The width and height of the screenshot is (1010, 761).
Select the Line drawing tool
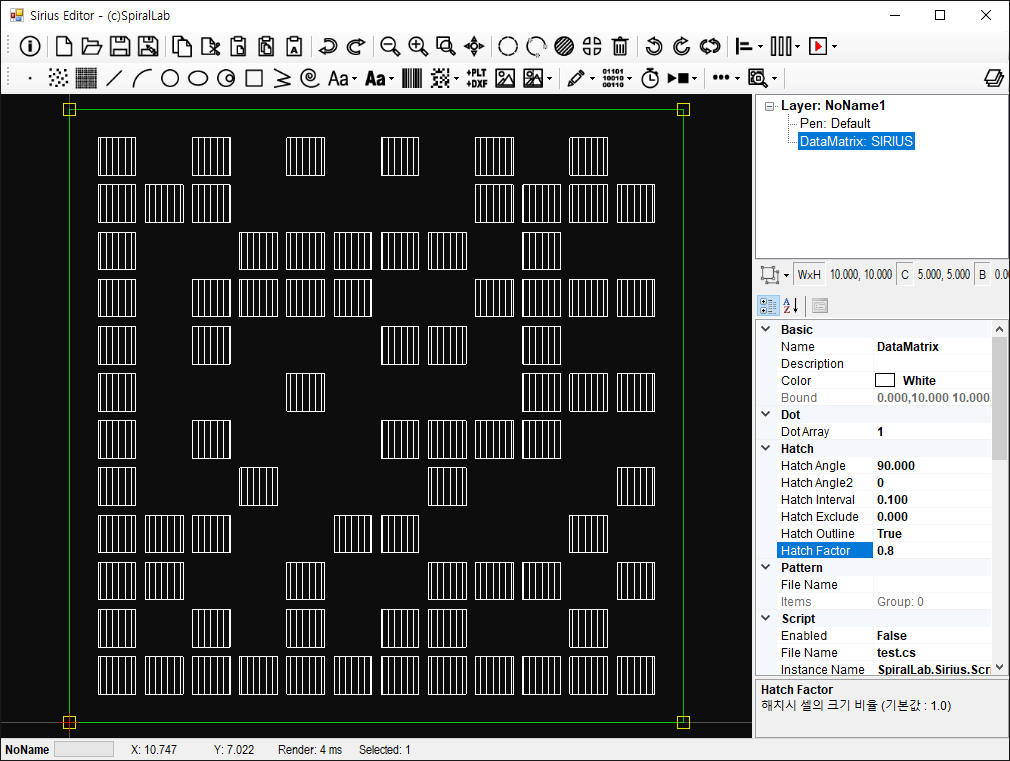pos(114,79)
